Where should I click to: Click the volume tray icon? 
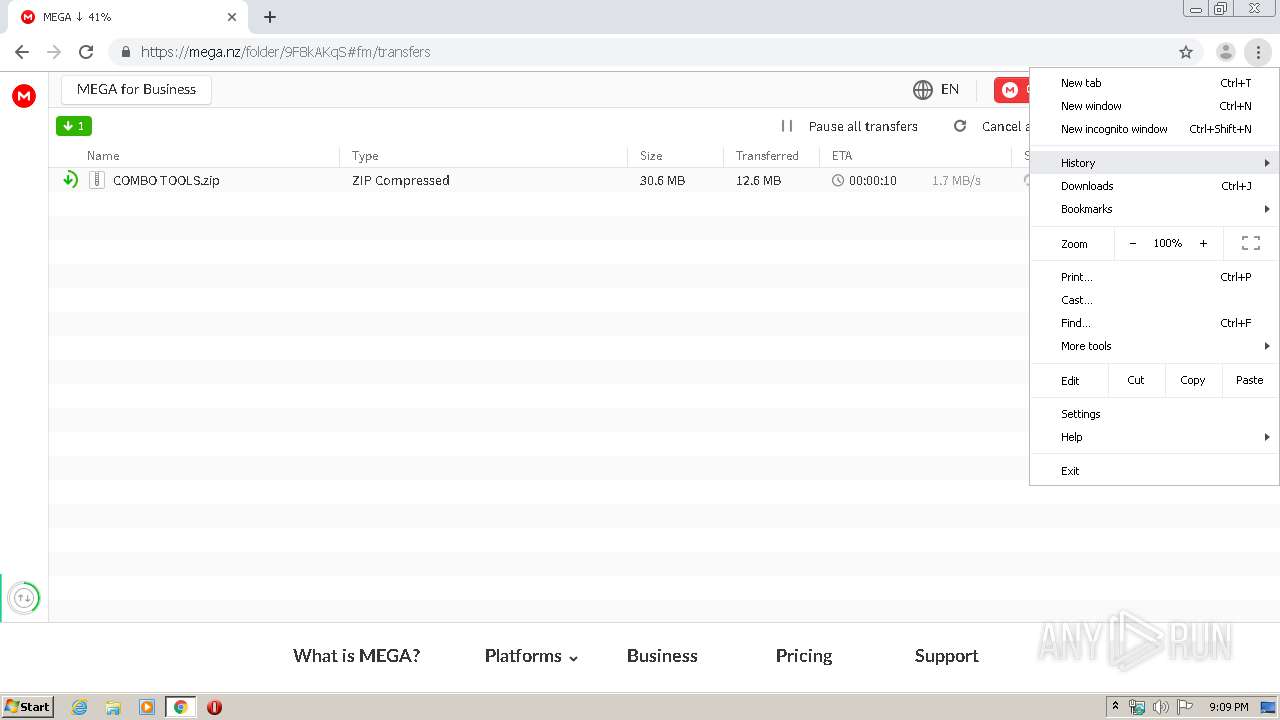click(1161, 707)
